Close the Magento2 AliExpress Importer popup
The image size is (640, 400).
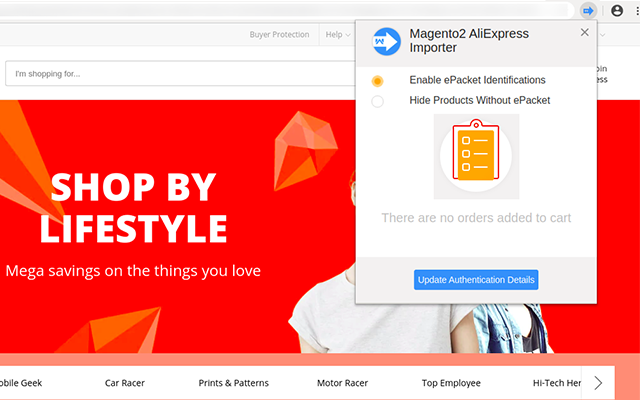[584, 32]
